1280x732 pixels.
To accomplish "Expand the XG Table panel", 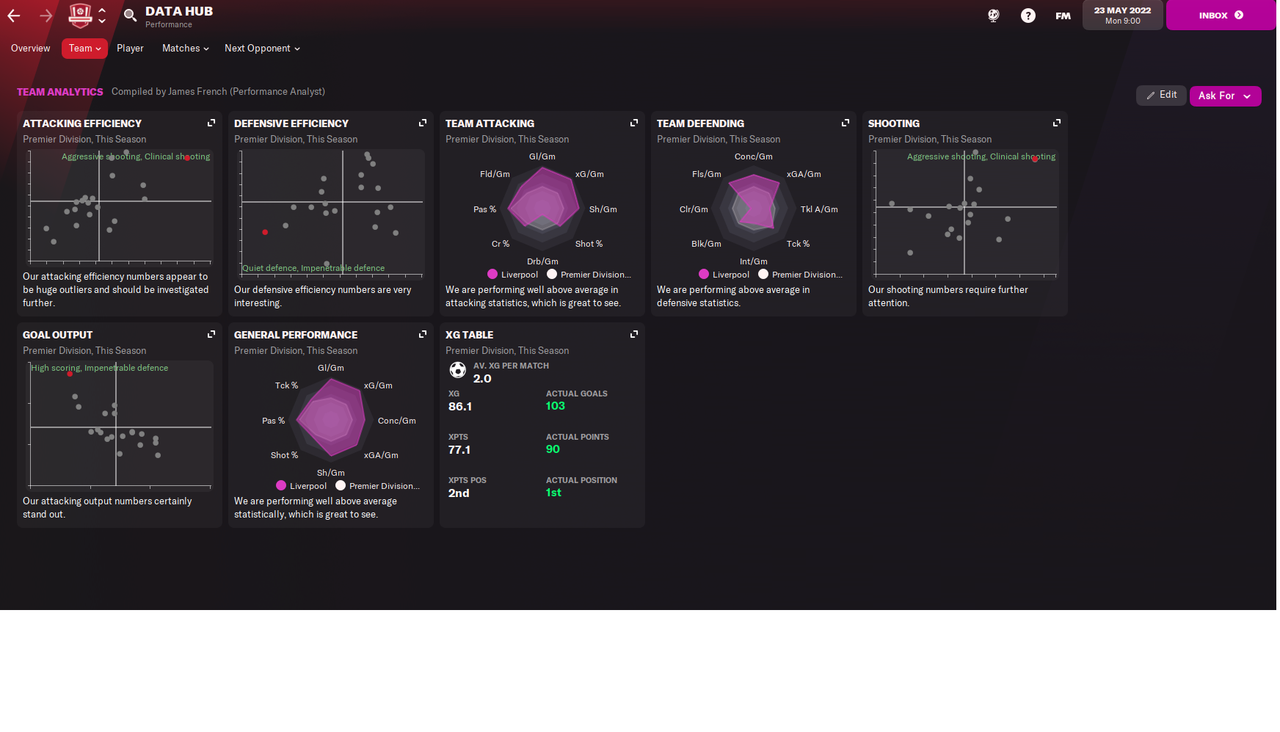I will [634, 334].
